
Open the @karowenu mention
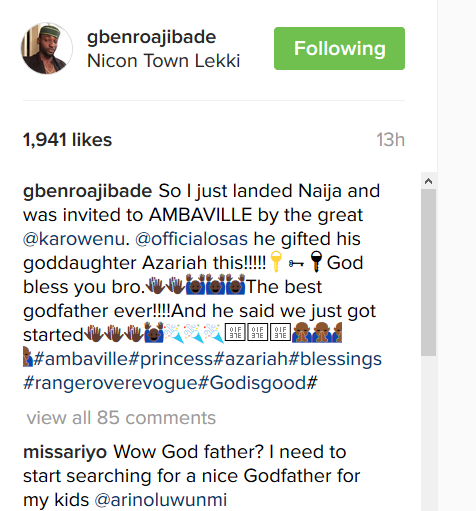tap(74, 239)
